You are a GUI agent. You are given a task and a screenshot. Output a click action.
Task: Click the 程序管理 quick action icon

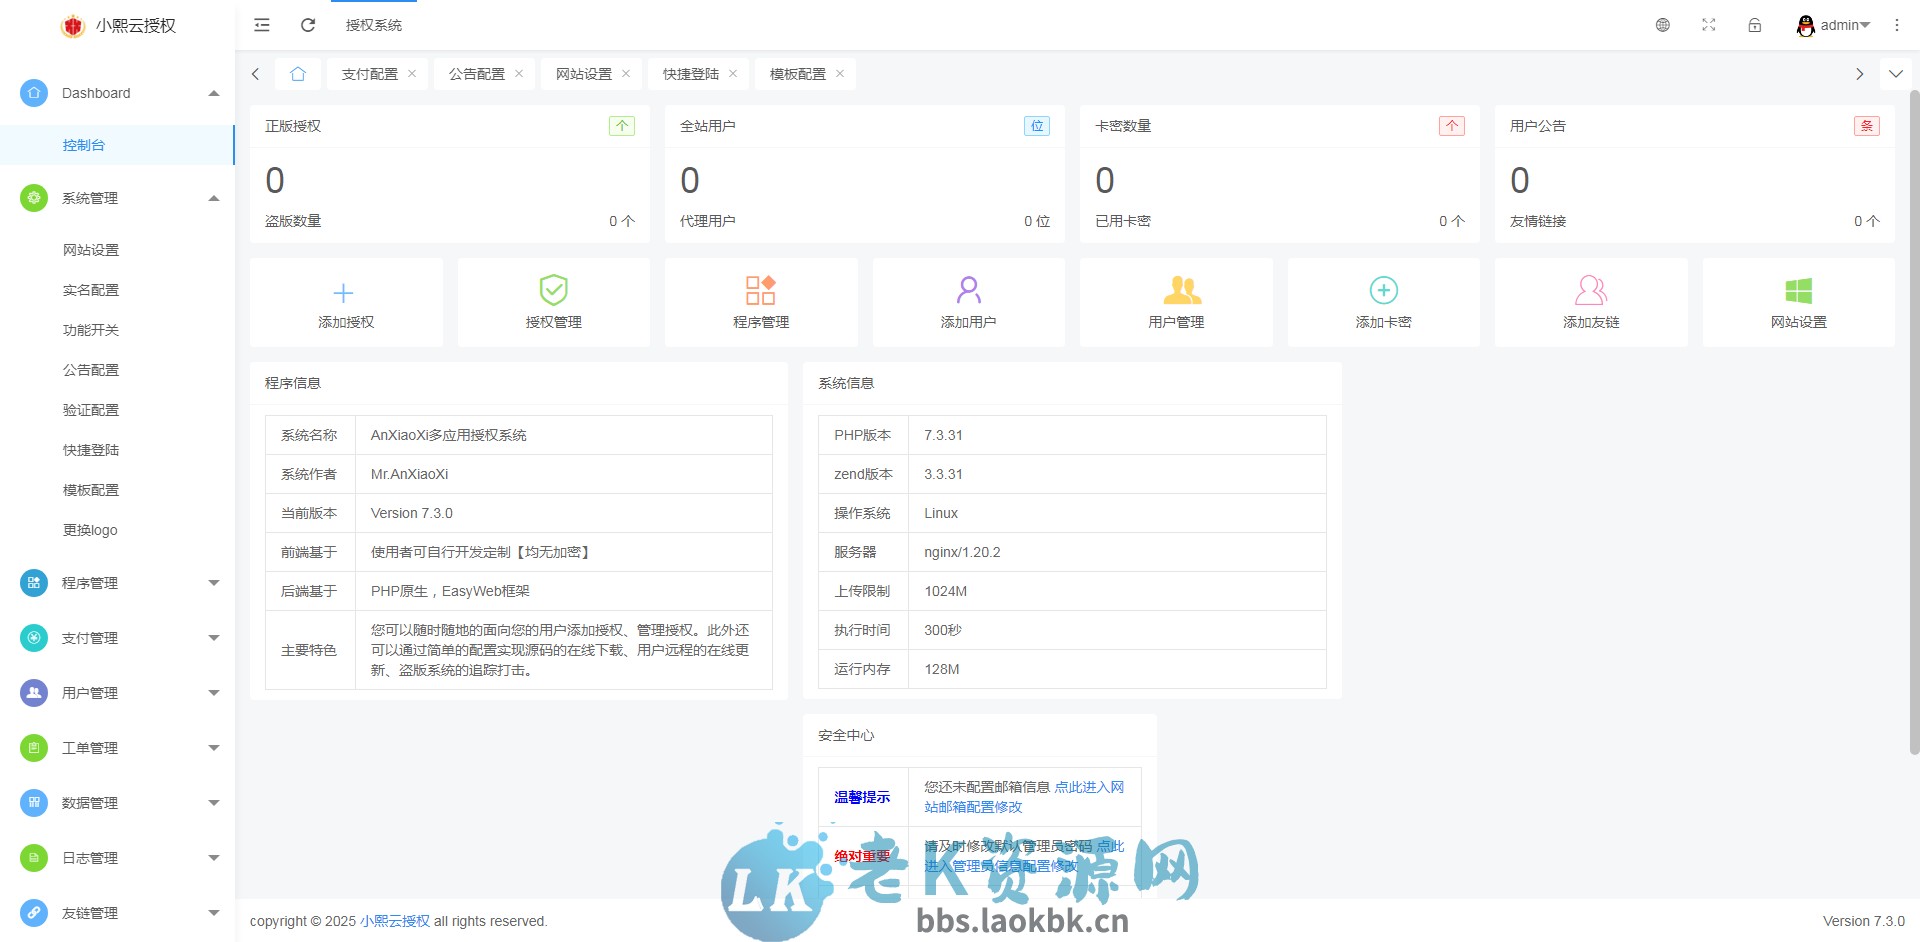pos(761,291)
